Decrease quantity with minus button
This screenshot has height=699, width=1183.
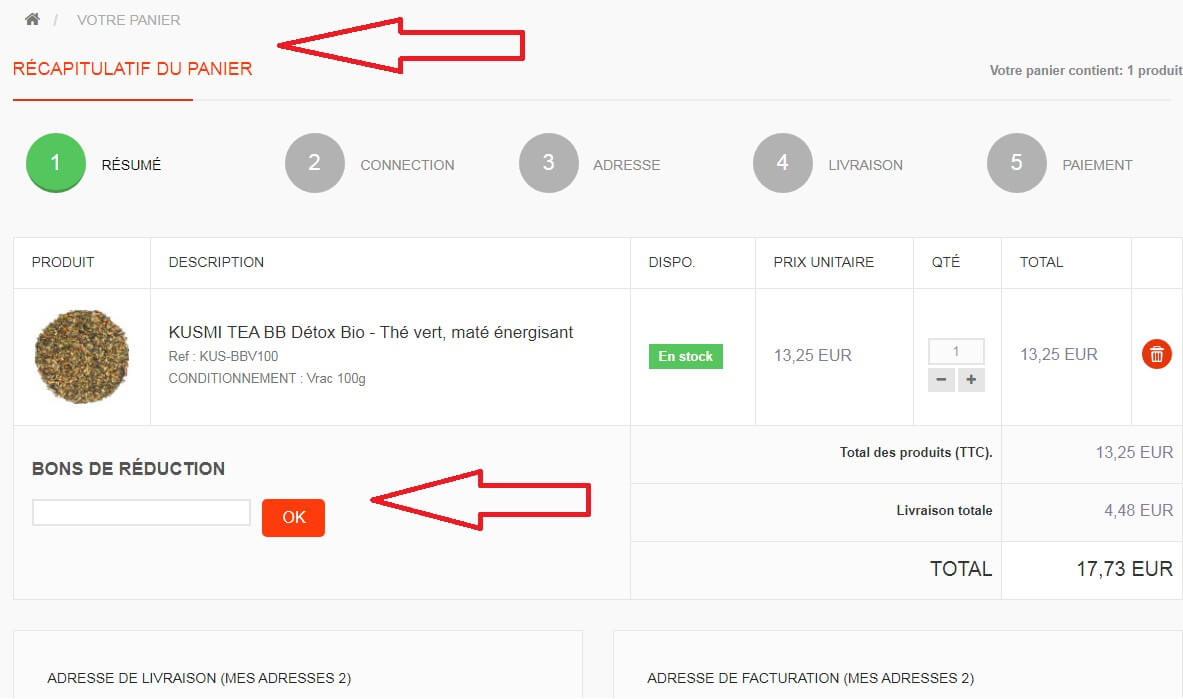click(x=941, y=380)
